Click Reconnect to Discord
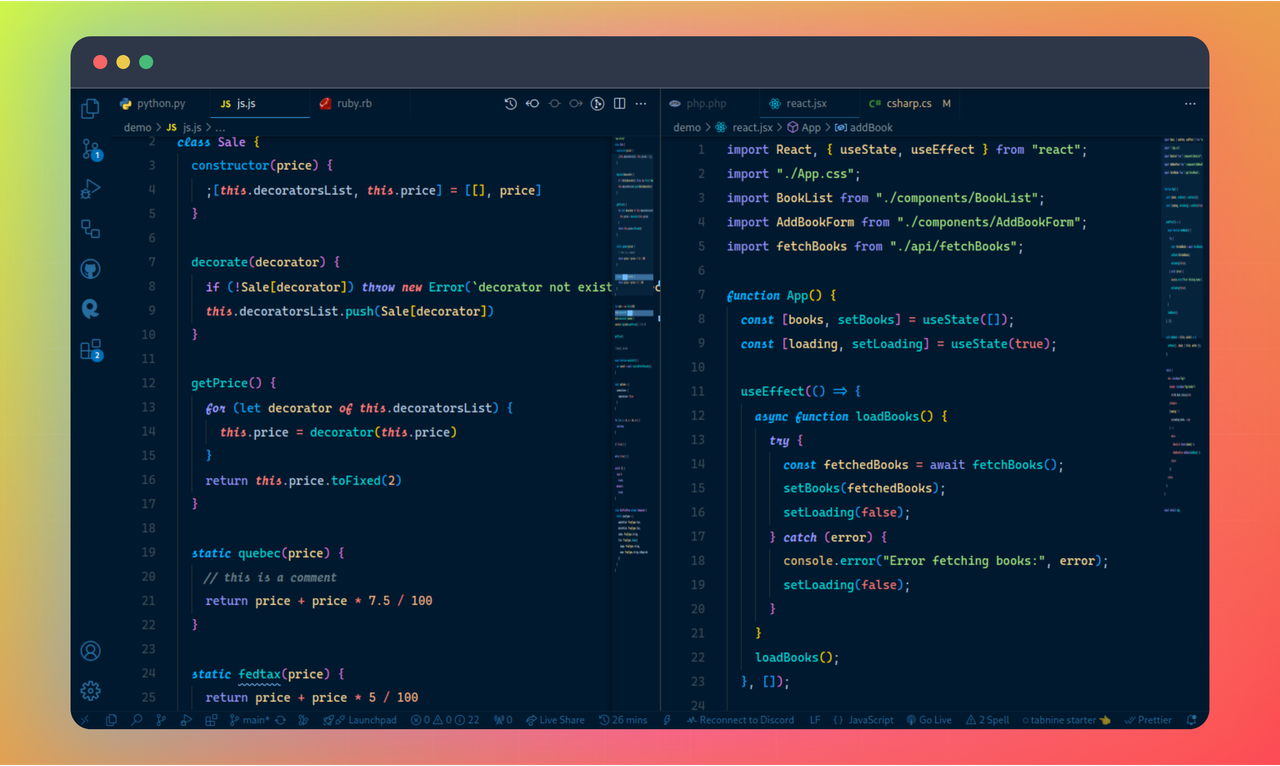1280x766 pixels. tap(740, 720)
